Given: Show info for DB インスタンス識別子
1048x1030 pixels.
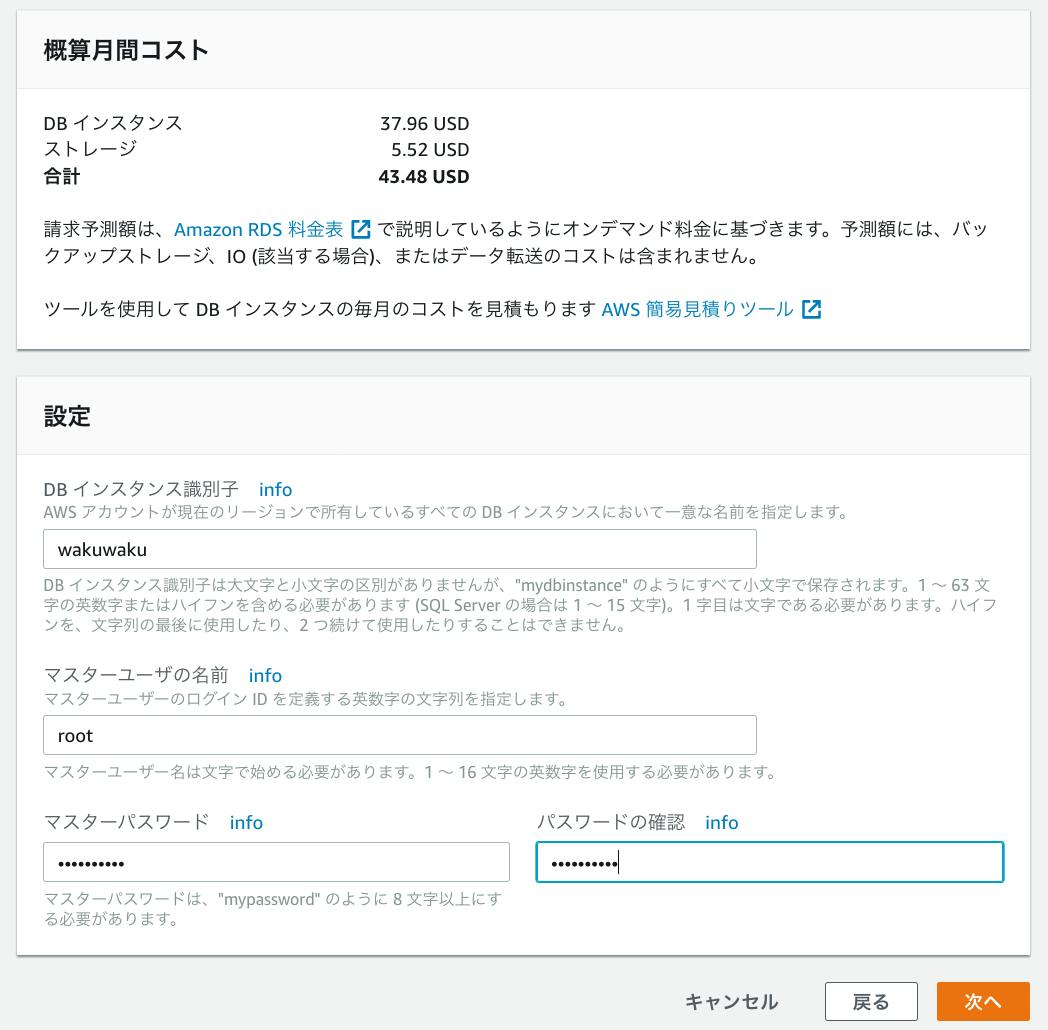Looking at the screenshot, I should [275, 489].
